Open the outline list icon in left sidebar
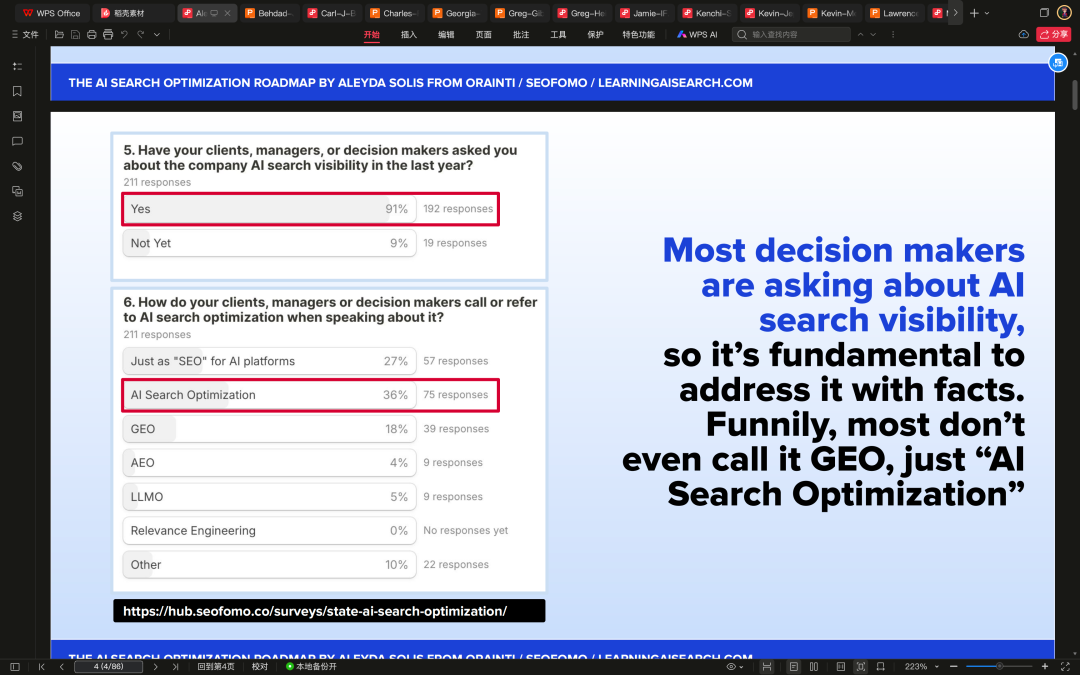Screen dimensions: 1080x675 click(x=18, y=66)
